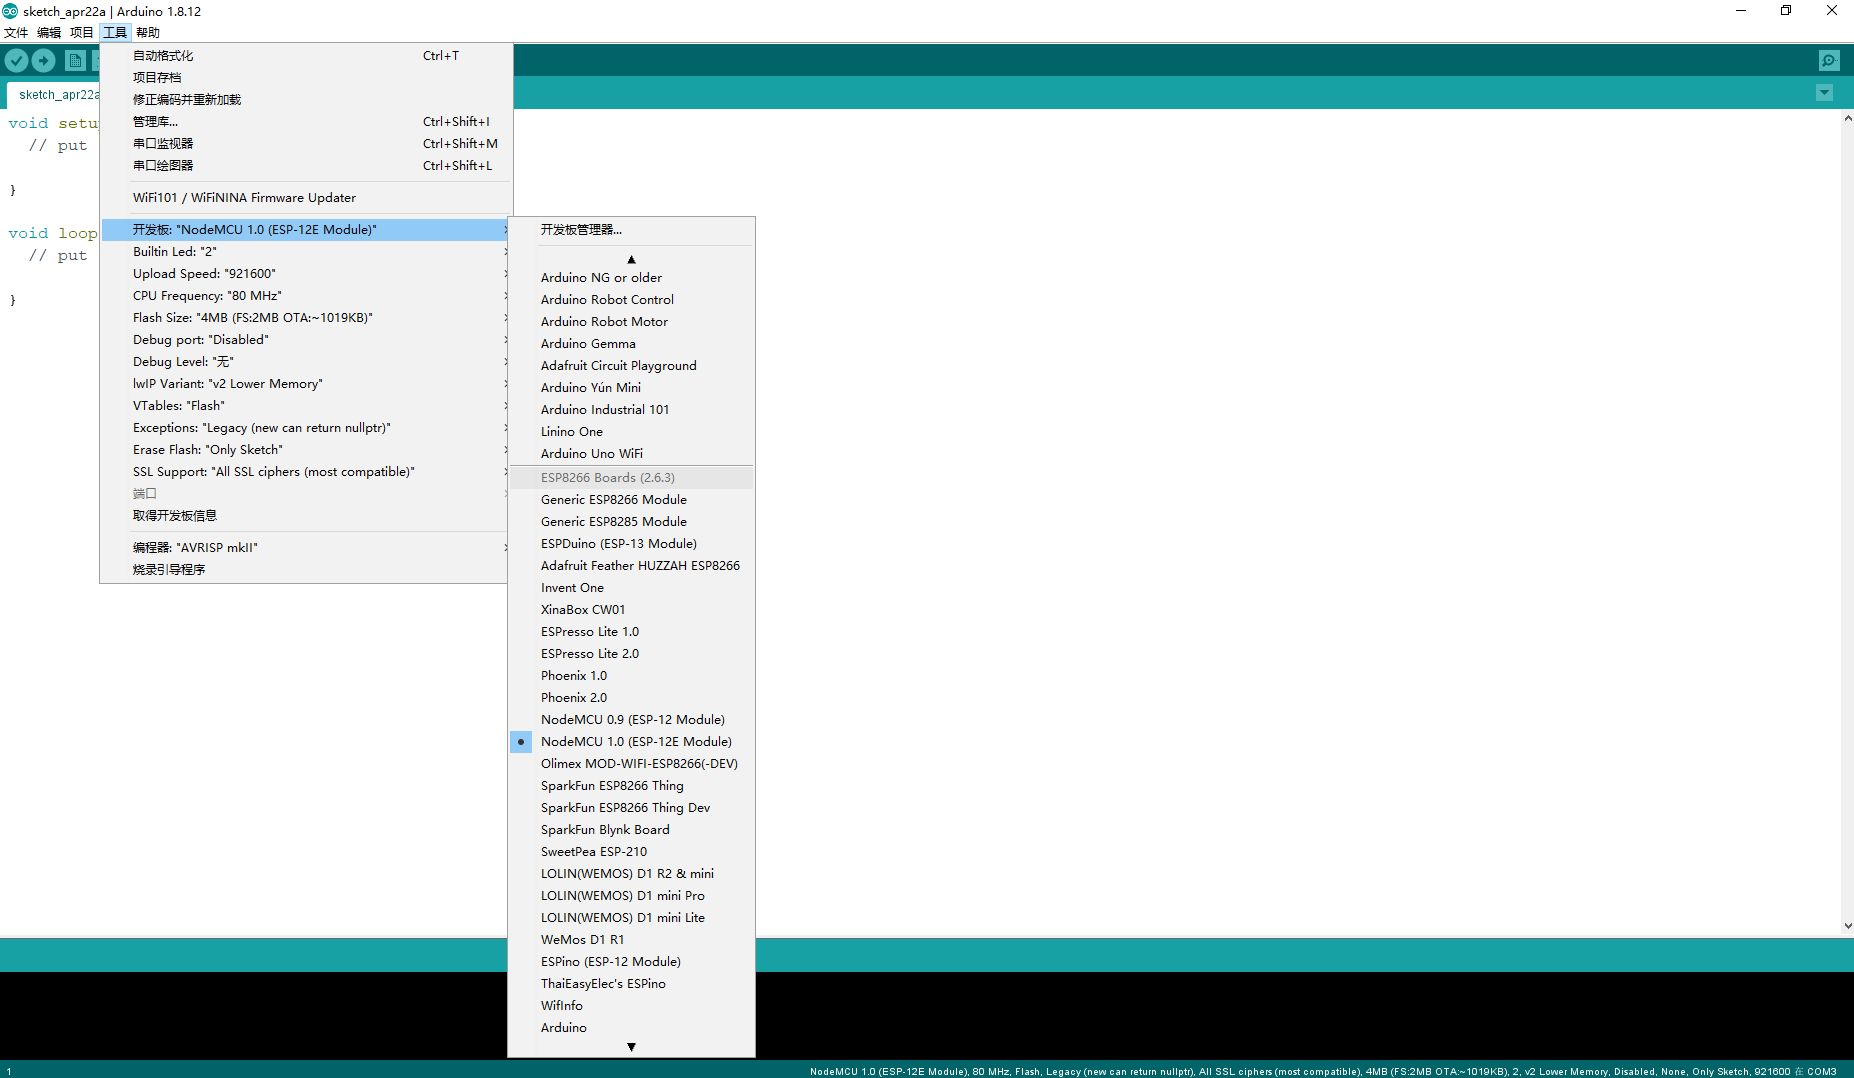Select the NodeMCU 1.0 (ESP-12E Module) radio entry
This screenshot has width=1854, height=1078.
(632, 742)
